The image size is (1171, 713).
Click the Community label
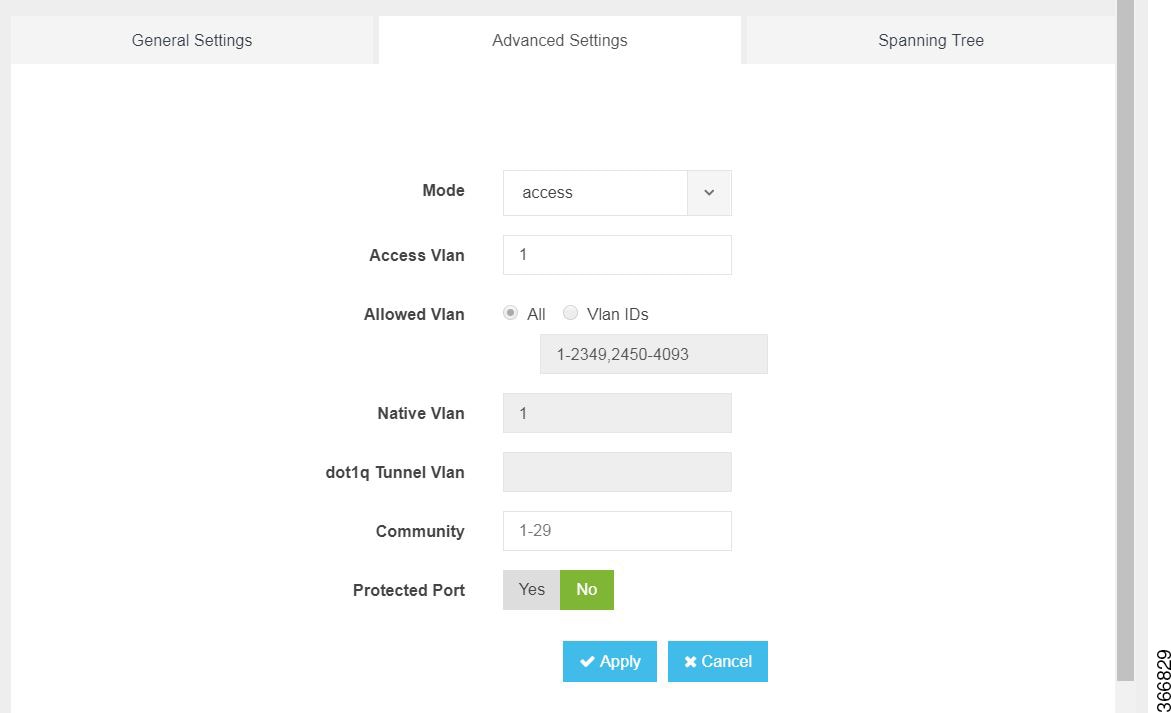420,532
